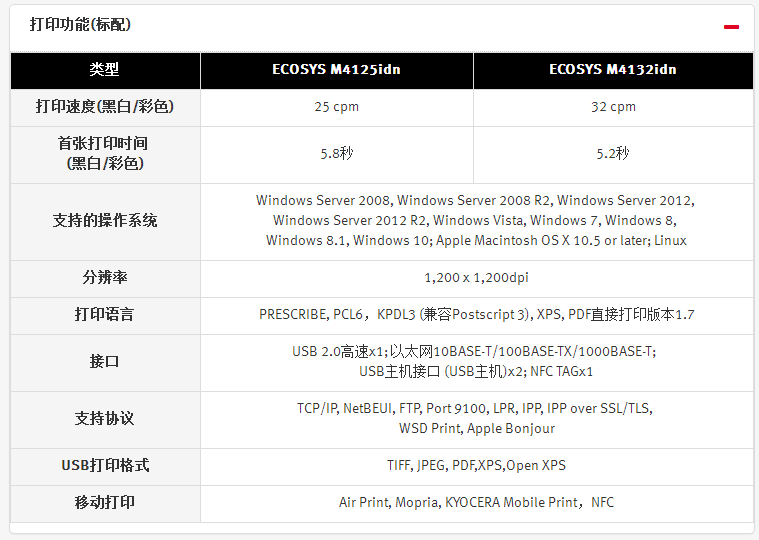Click the 打印语言 row label
Viewport: 759px width, 540px height.
click(x=105, y=315)
